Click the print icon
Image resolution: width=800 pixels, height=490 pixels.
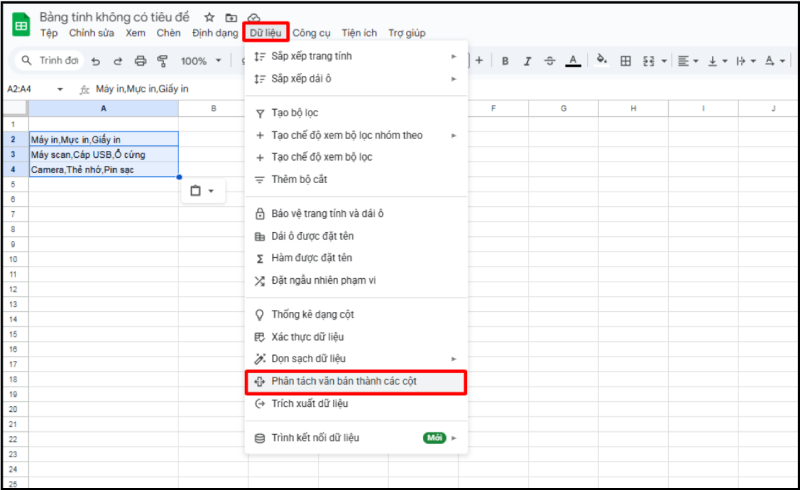point(140,61)
